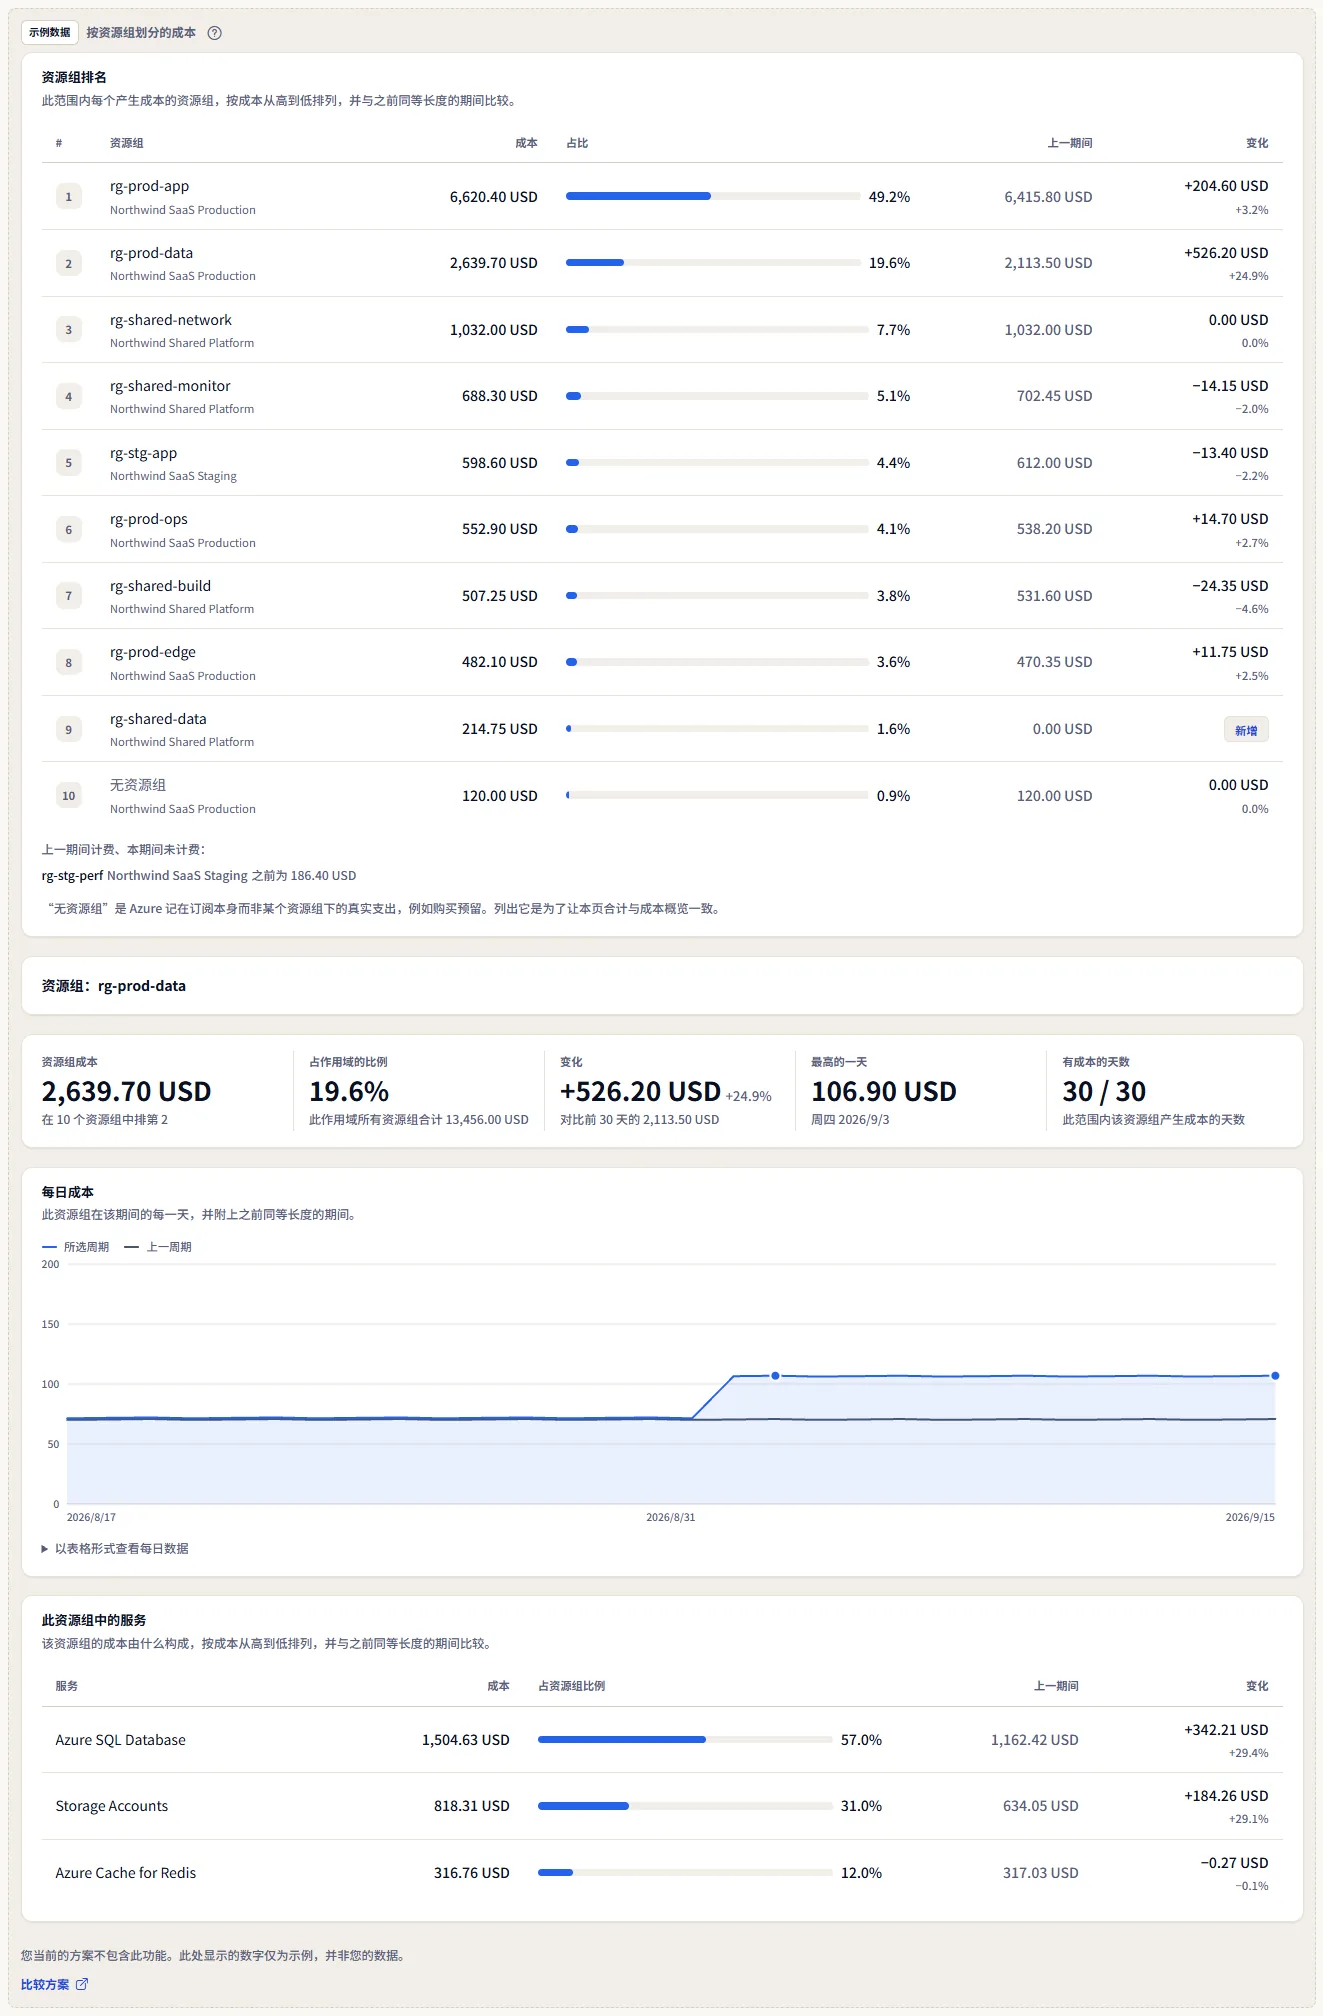Image resolution: width=1323 pixels, height=2016 pixels.
Task: Choose the rg-shared-monitor resource group
Action: click(x=662, y=396)
